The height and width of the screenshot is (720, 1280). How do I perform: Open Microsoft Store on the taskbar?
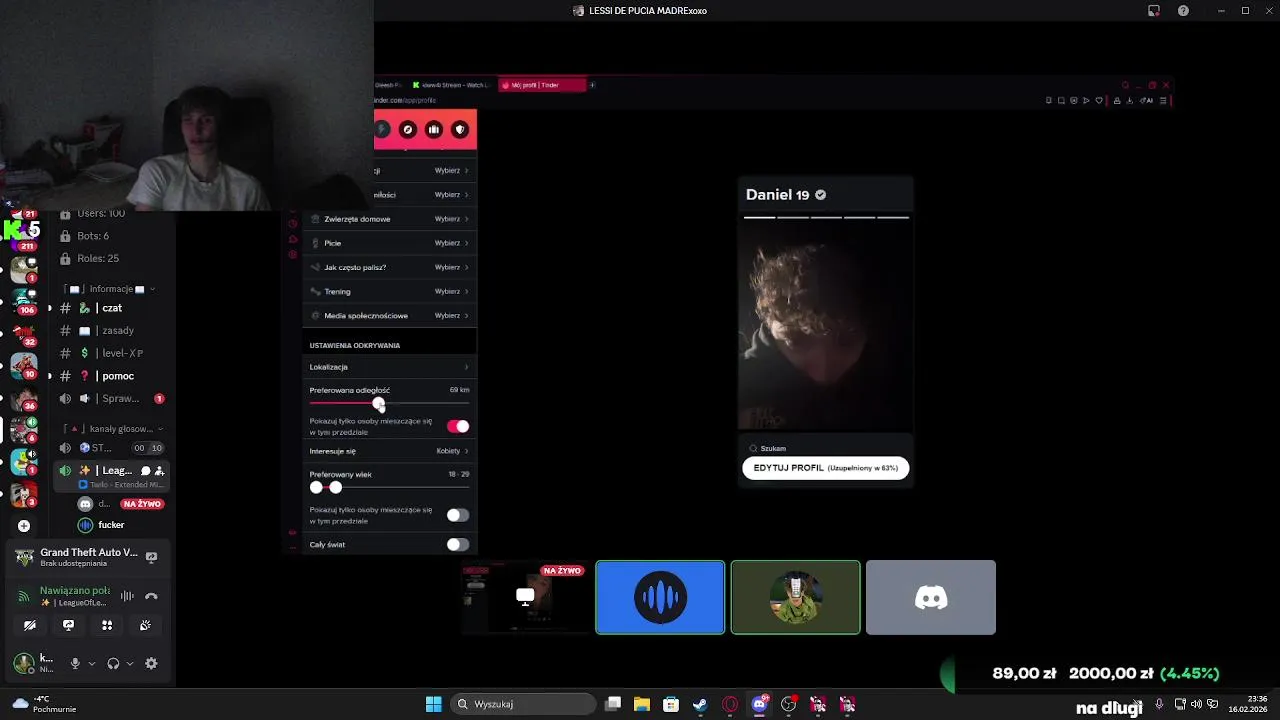671,704
